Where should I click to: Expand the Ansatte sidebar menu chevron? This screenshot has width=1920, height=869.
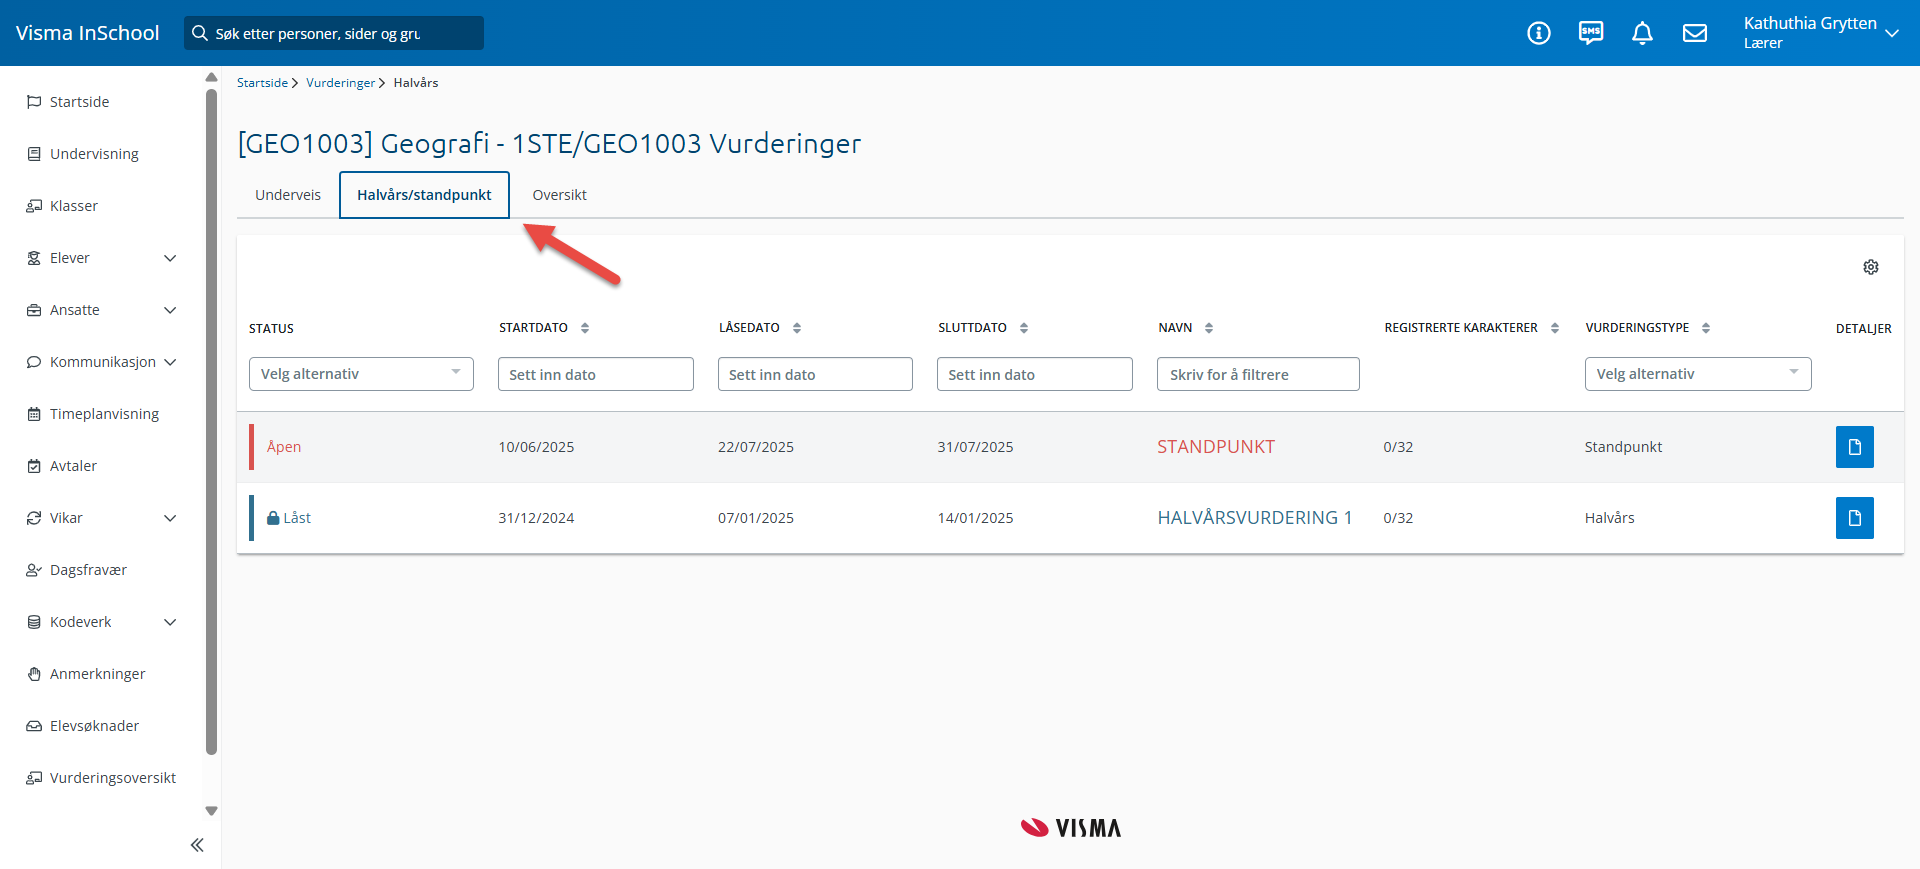coord(170,310)
